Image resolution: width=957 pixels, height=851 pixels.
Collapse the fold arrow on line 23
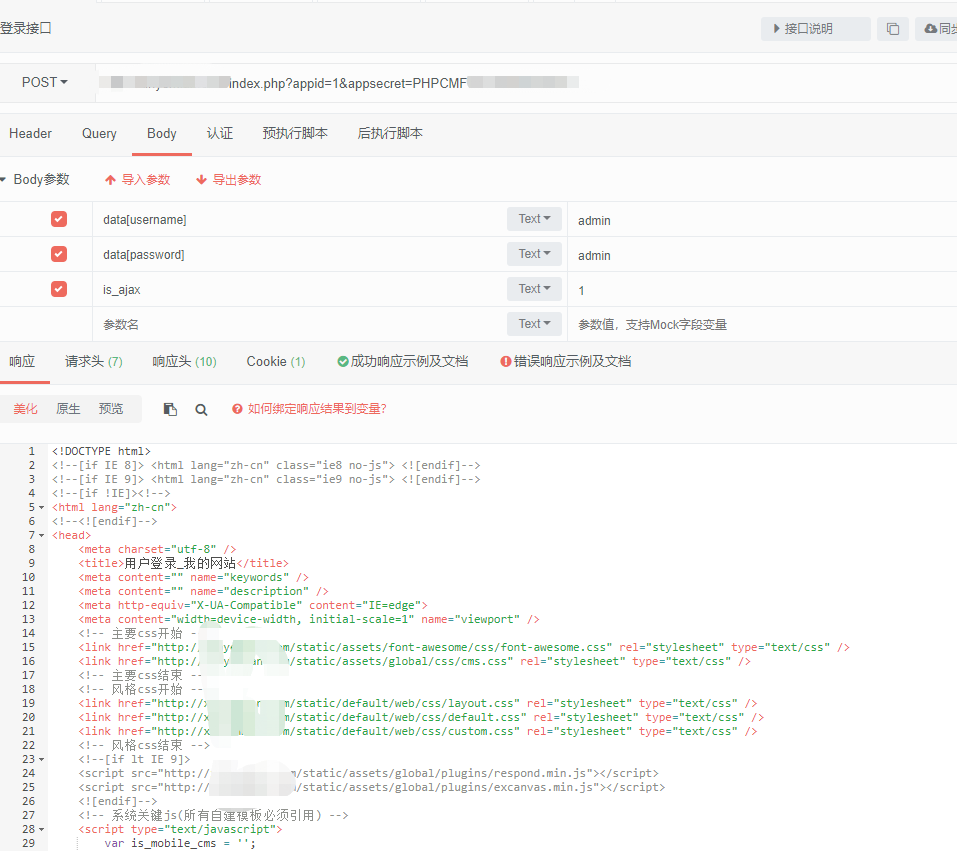tap(42, 760)
